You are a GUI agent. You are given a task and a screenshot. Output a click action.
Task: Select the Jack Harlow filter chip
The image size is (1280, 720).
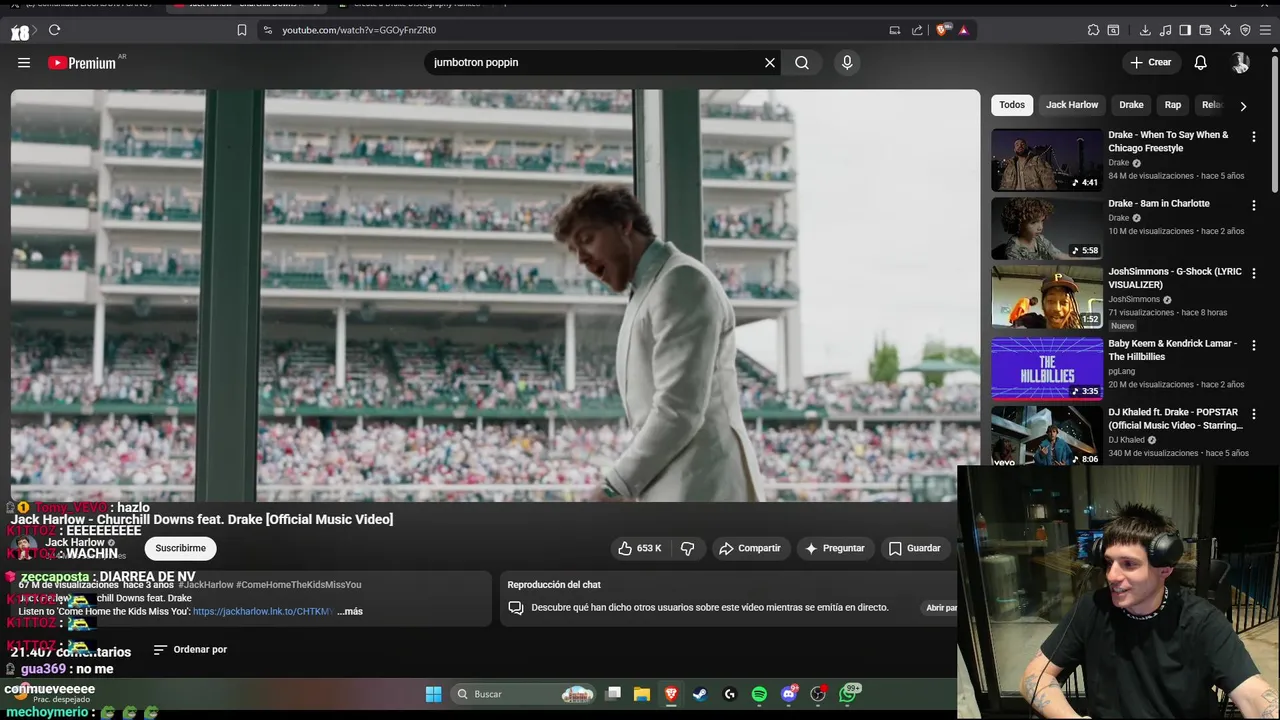point(1072,105)
